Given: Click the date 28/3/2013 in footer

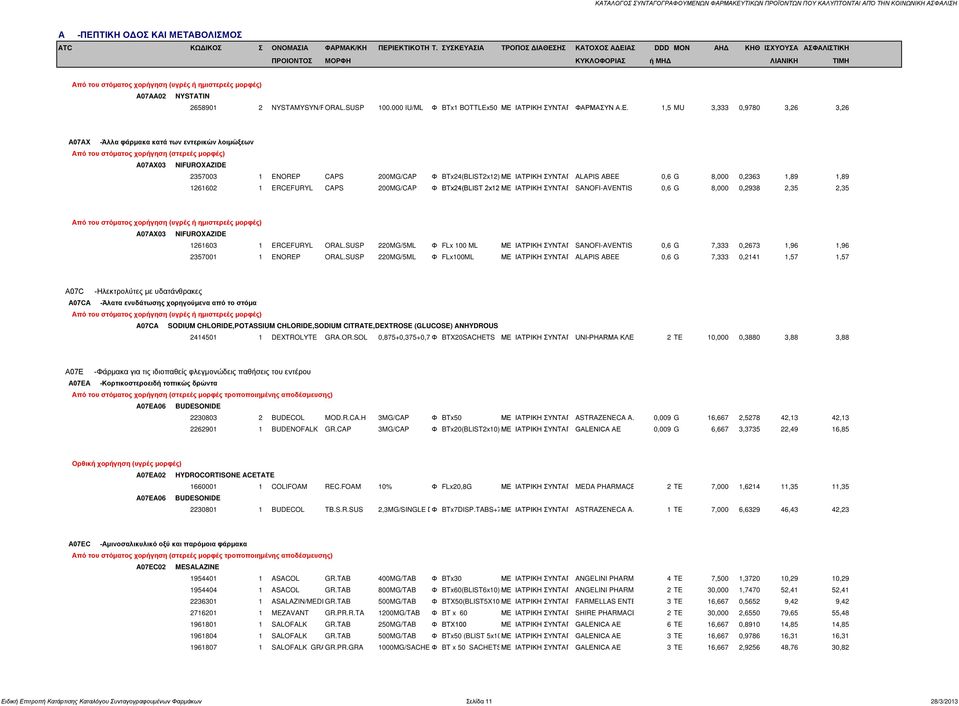Looking at the screenshot, I should [945, 702].
